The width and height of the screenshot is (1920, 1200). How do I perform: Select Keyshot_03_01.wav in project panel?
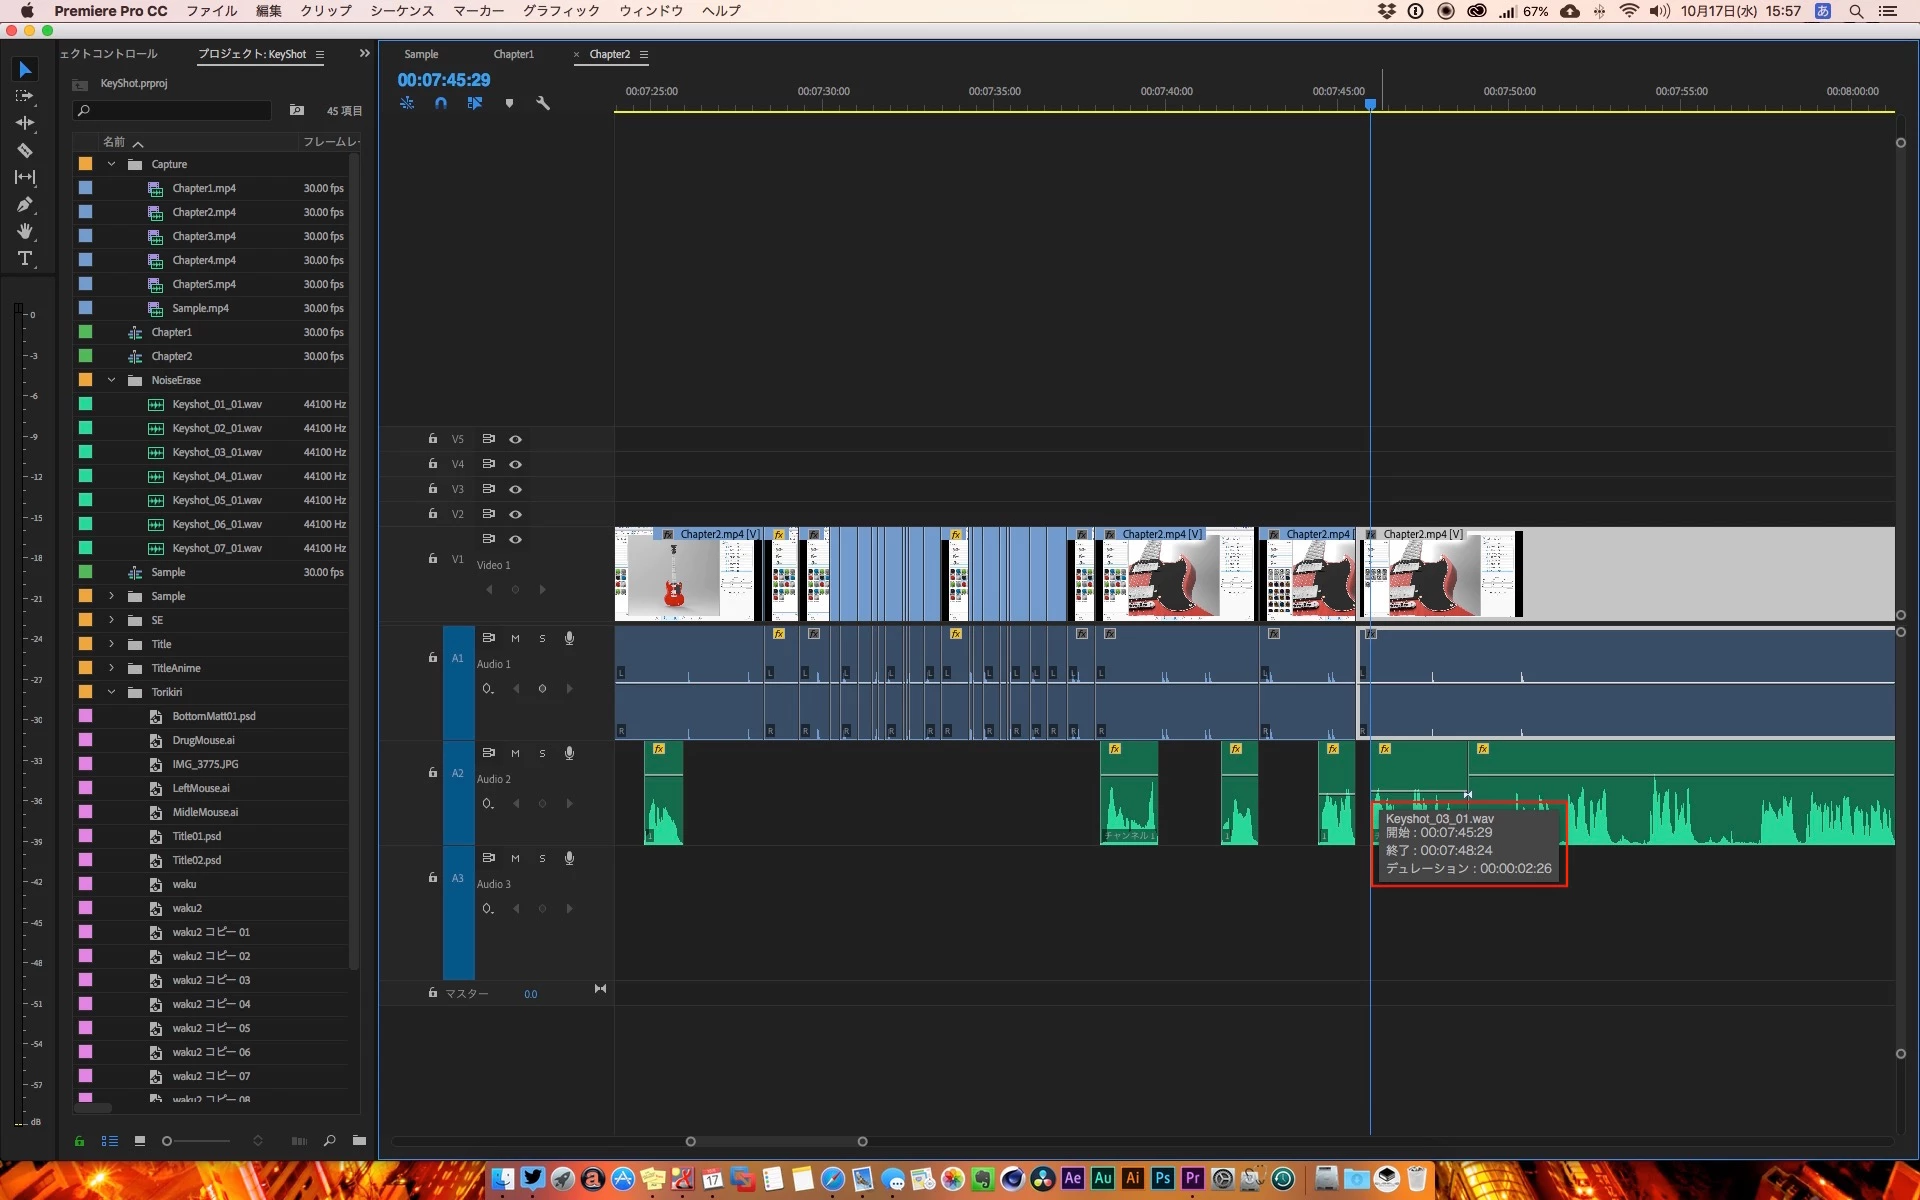click(x=217, y=452)
